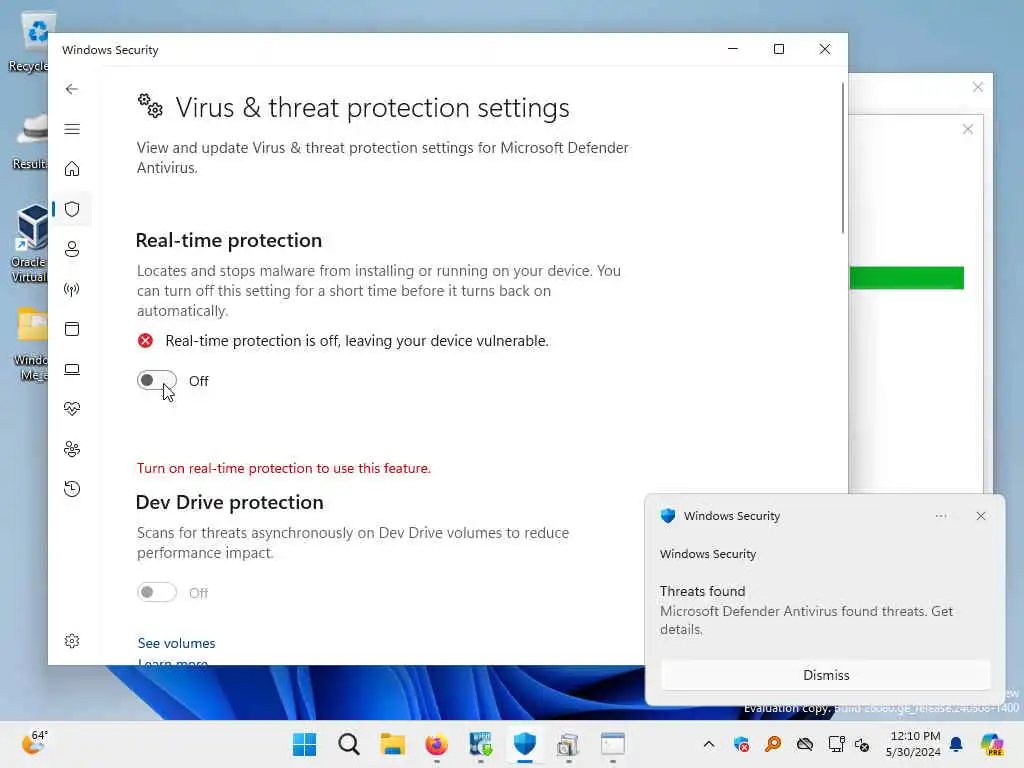Open the weather widget showing 64°
The height and width of the screenshot is (768, 1024).
(33, 743)
